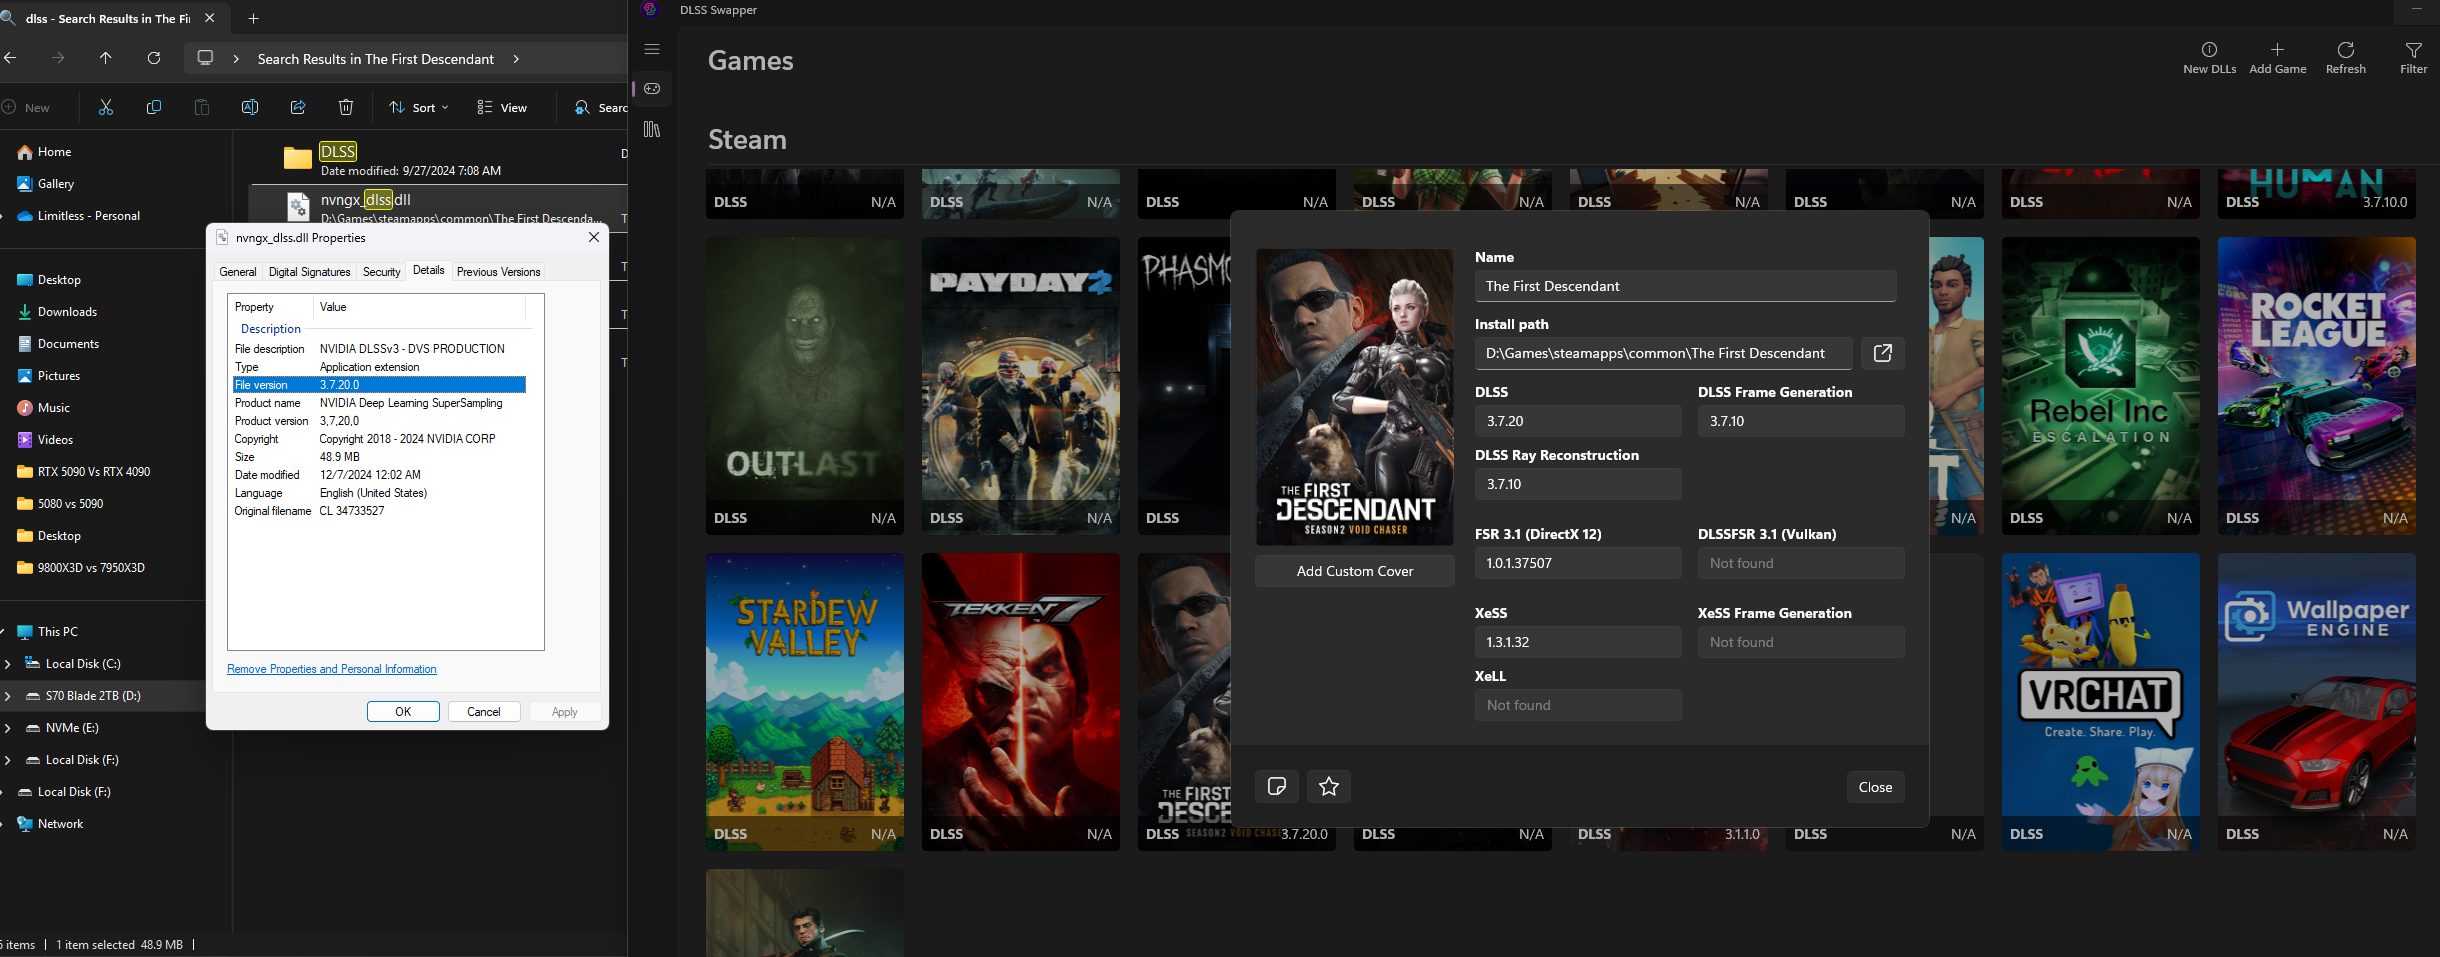The height and width of the screenshot is (957, 2440).
Task: Open the Filter option
Action: pyautogui.click(x=2413, y=58)
